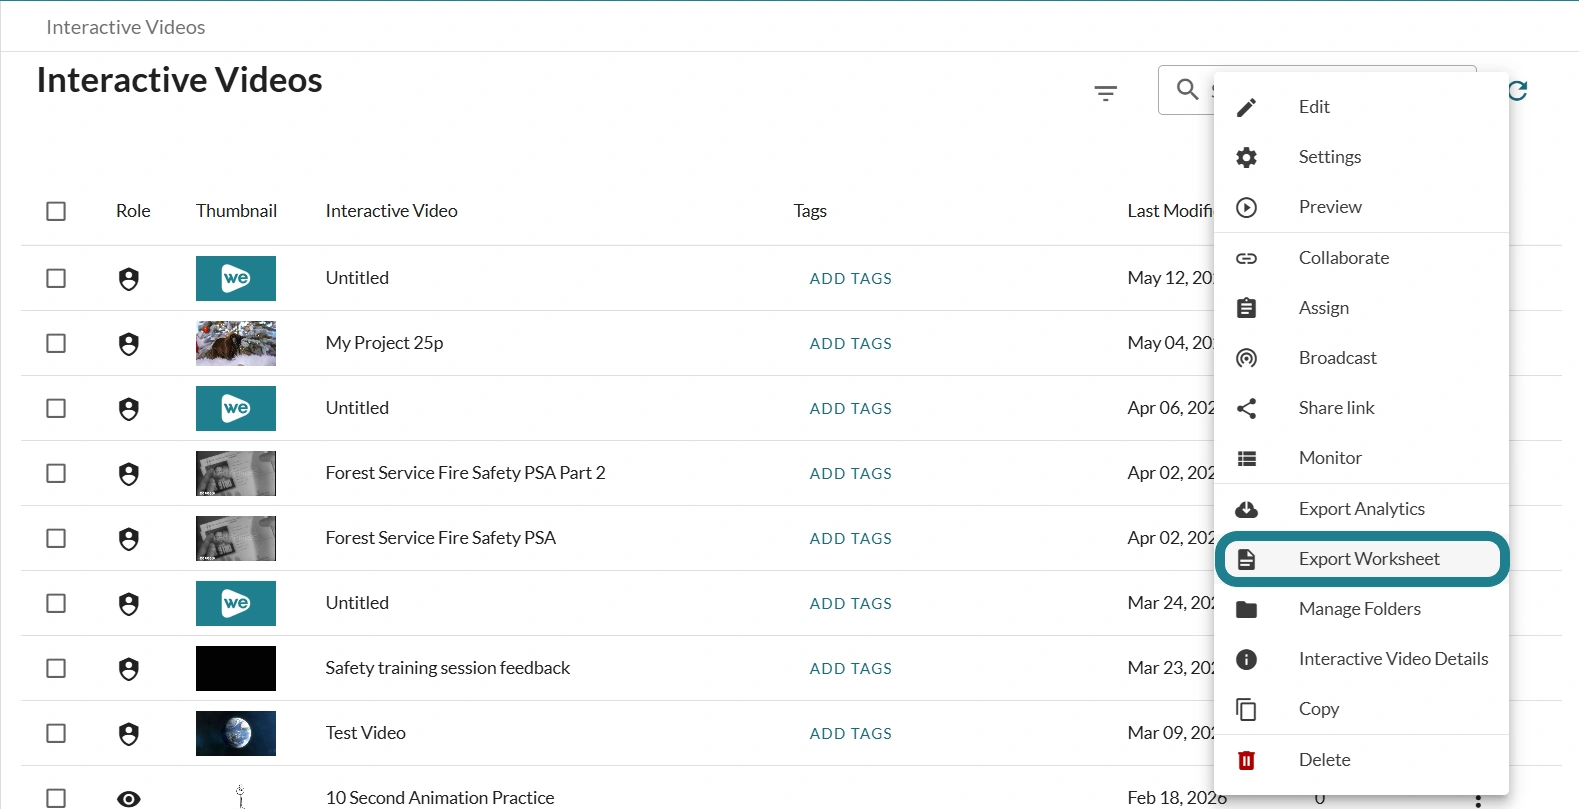Check the Safety training session feedback checkbox
This screenshot has height=809, width=1579.
pos(56,668)
